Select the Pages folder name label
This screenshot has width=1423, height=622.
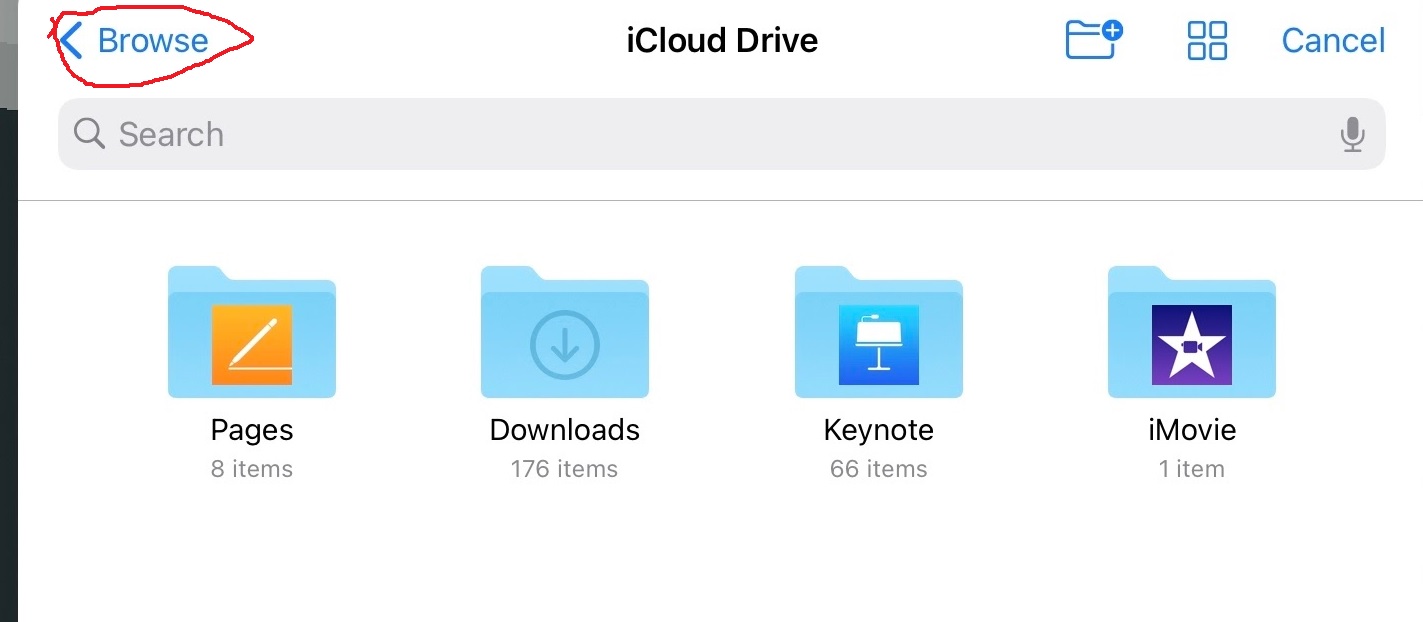pyautogui.click(x=252, y=430)
